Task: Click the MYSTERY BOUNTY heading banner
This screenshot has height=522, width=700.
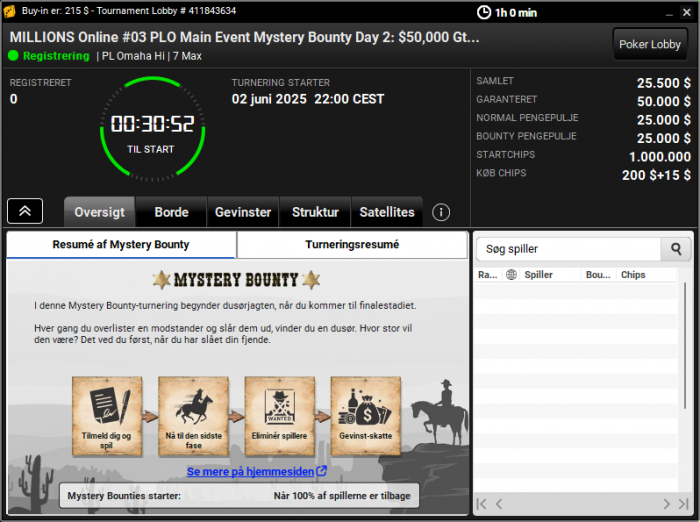Action: pos(236,280)
